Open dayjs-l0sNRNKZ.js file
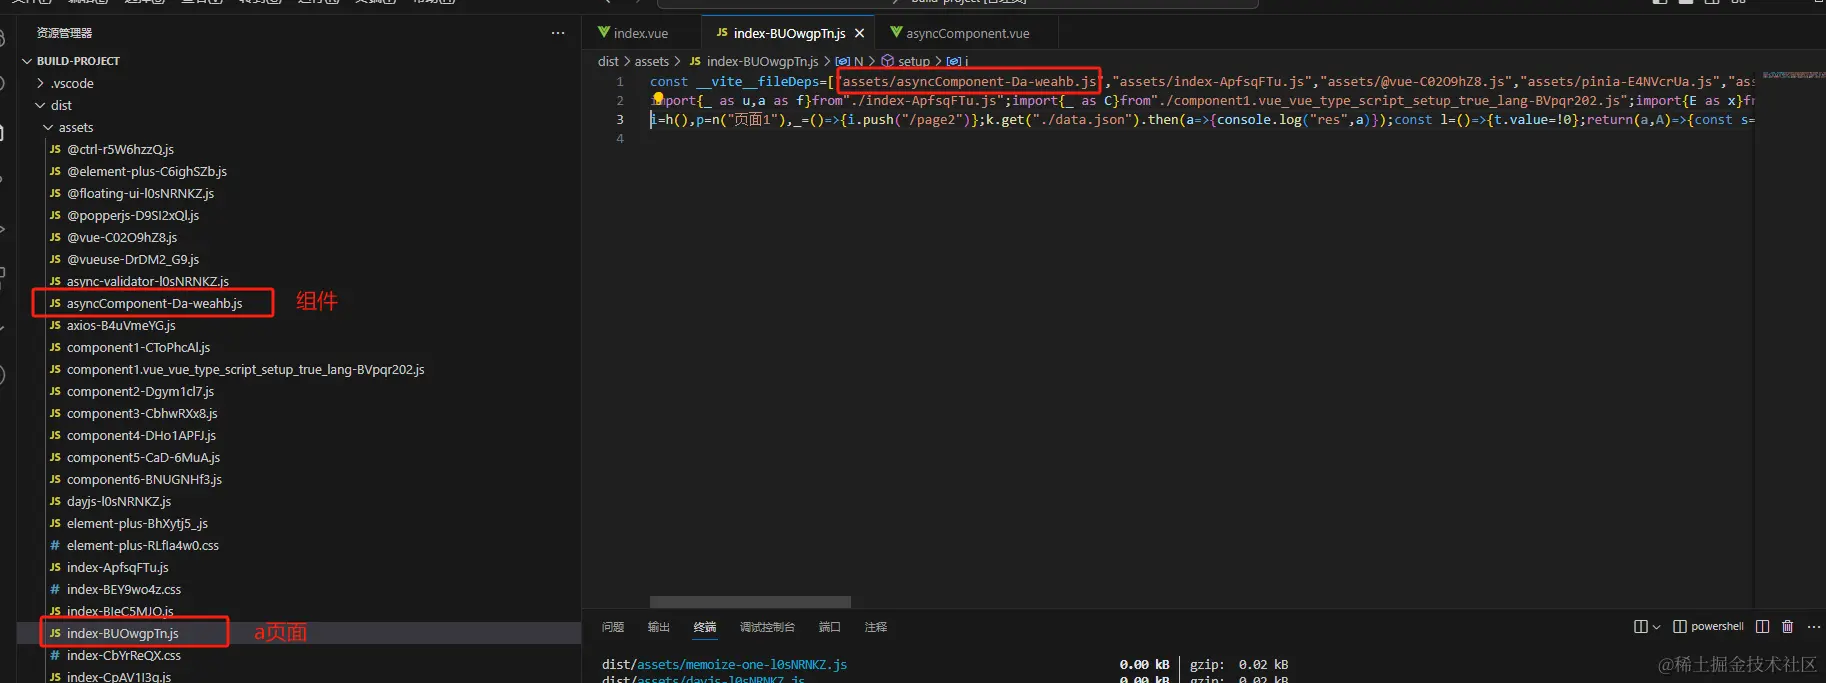Screen dimensions: 1826x683 (x=119, y=501)
